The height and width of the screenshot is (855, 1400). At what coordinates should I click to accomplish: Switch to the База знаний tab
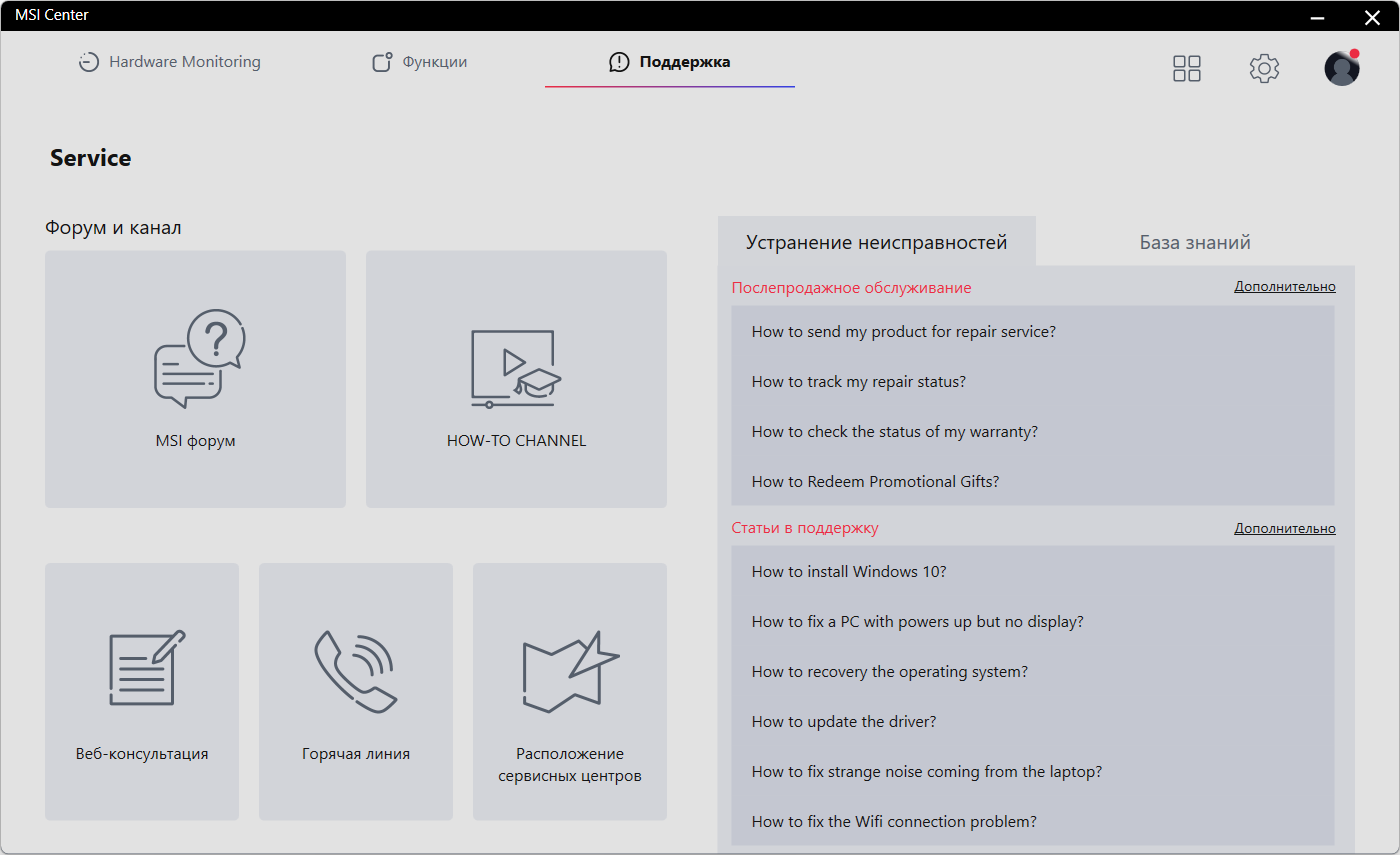pos(1195,242)
